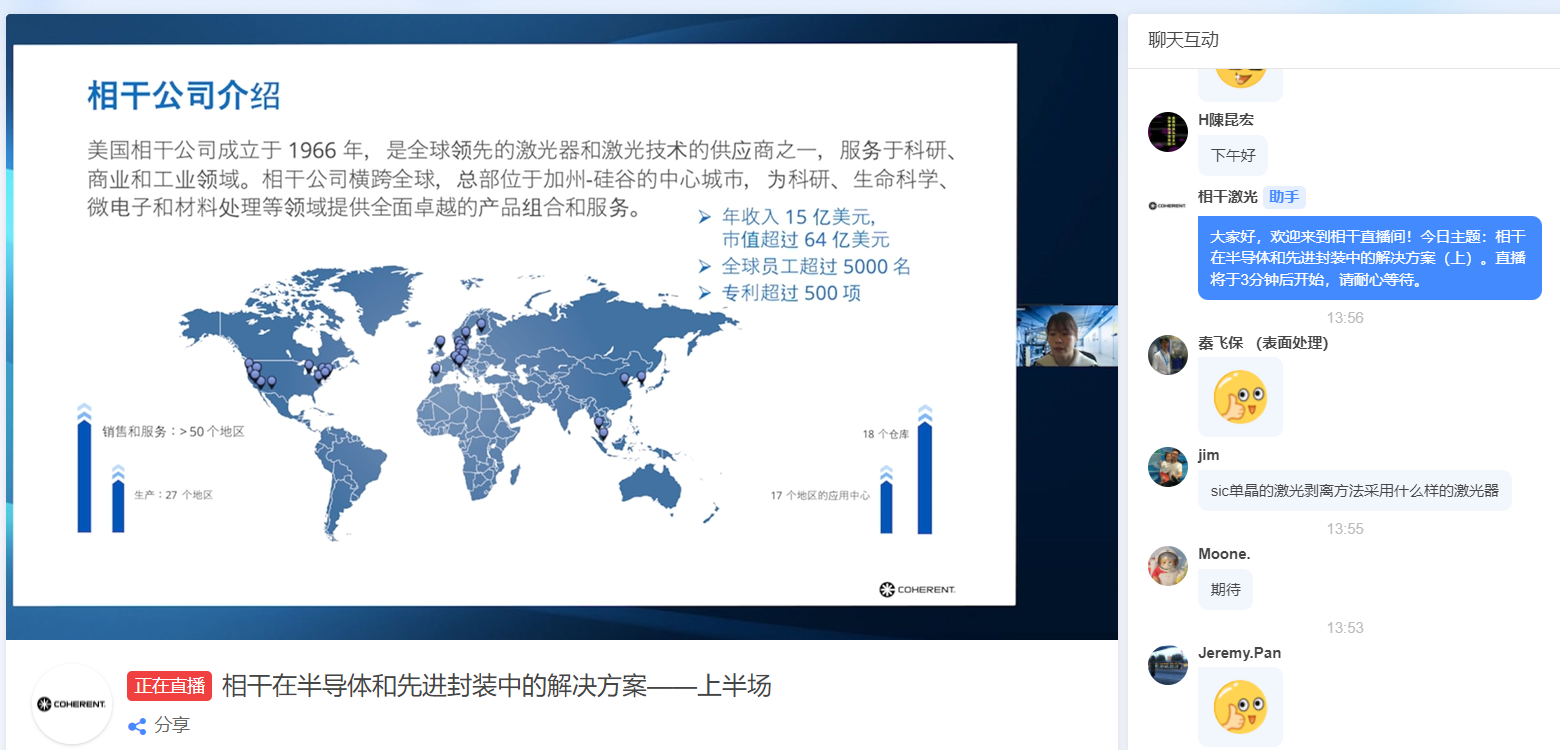Click the livestream title 相干在半导体和先进封装中的解决方案

[x=496, y=686]
